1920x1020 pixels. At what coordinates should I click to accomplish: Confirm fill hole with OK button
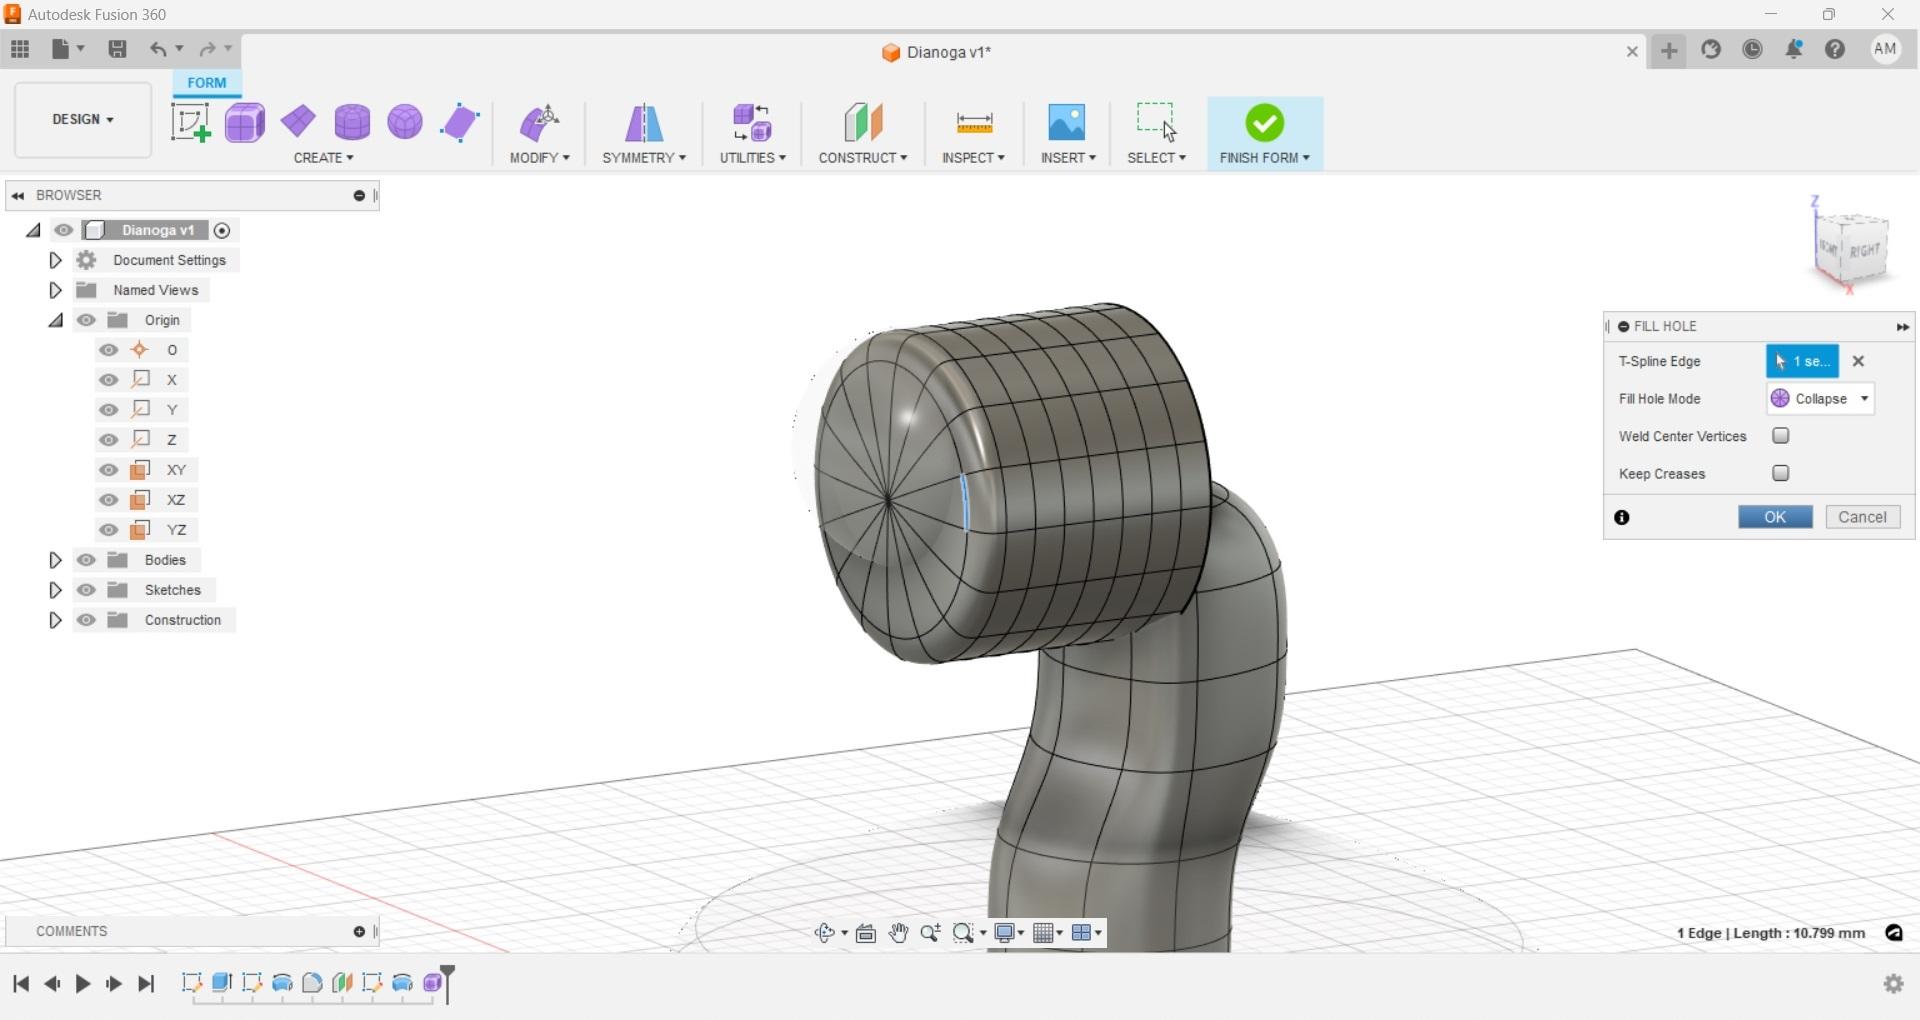tap(1774, 517)
